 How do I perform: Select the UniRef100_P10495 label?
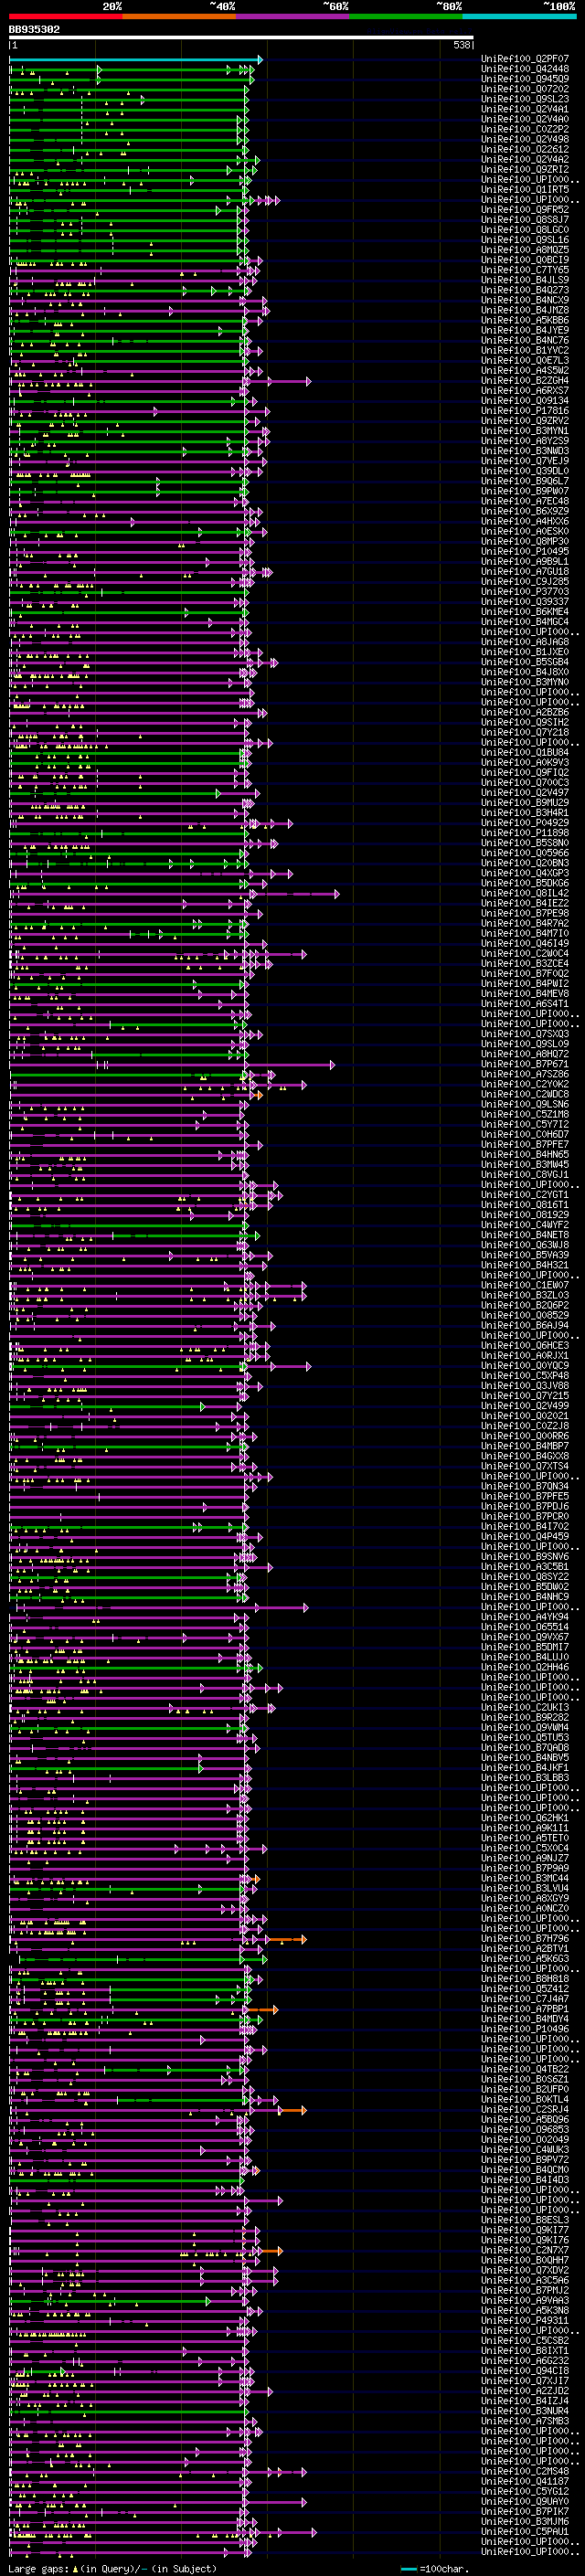(525, 551)
